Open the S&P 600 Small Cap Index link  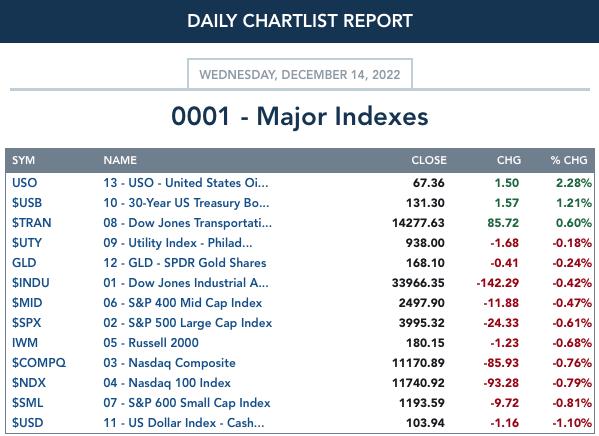coord(187,403)
